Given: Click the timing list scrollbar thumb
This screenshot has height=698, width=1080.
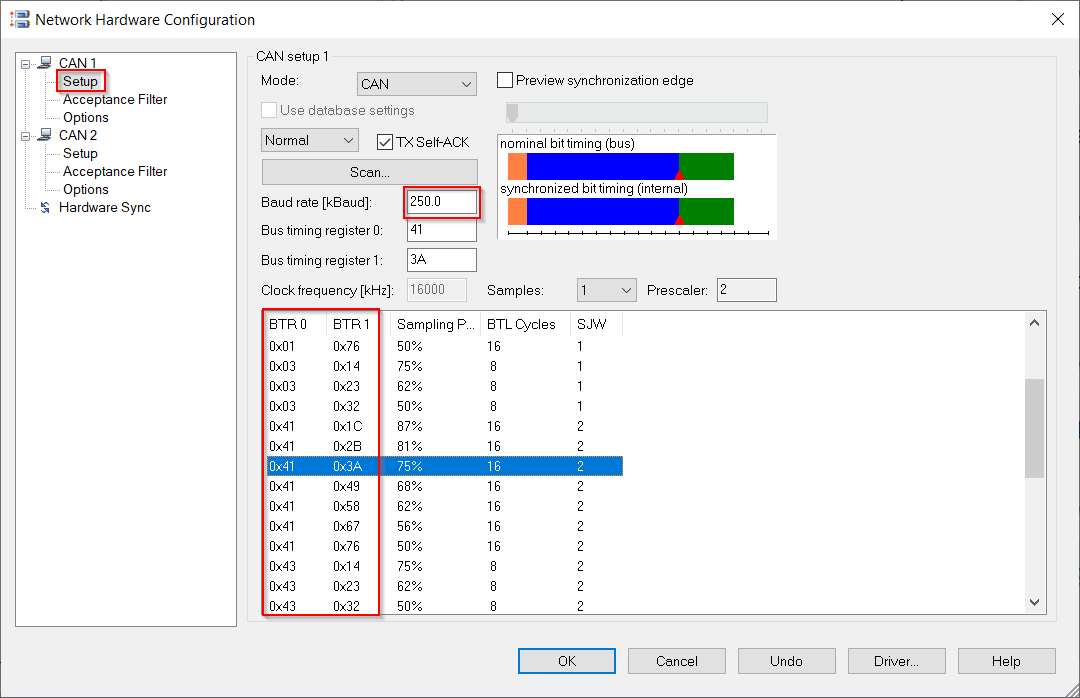Looking at the screenshot, I should click(x=1034, y=428).
